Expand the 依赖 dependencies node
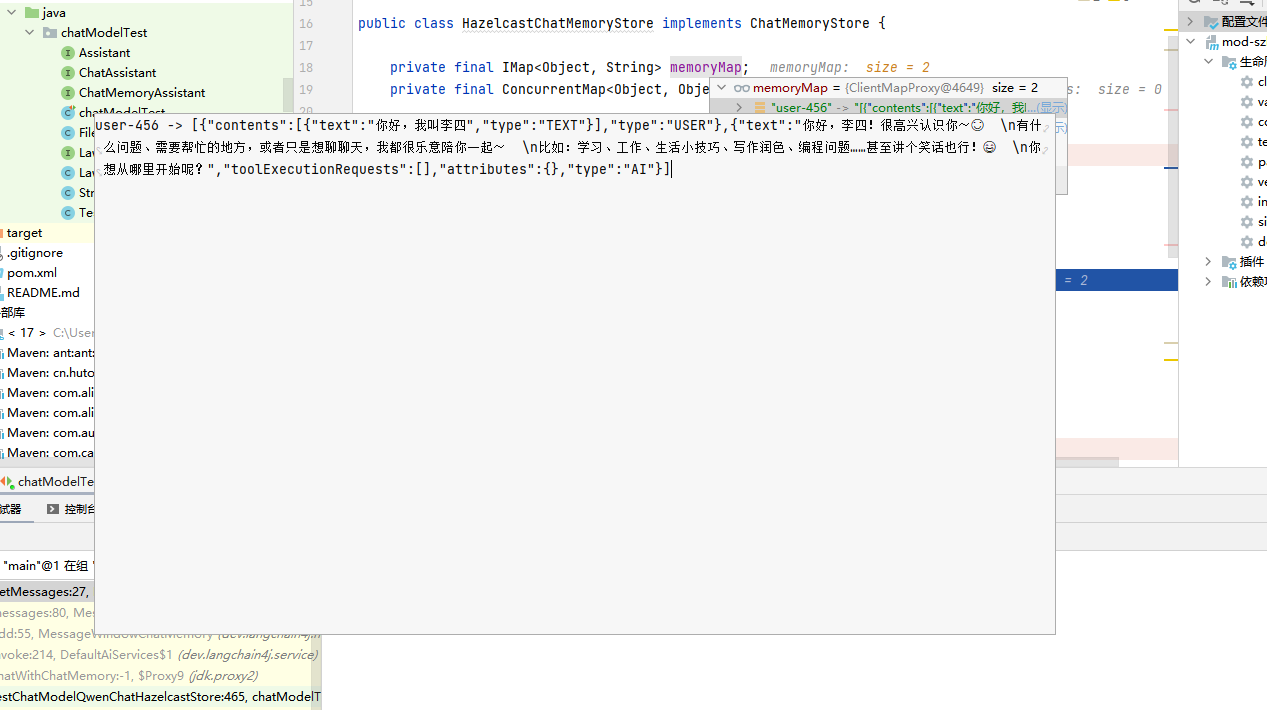This screenshot has width=1267, height=710. tap(1208, 282)
